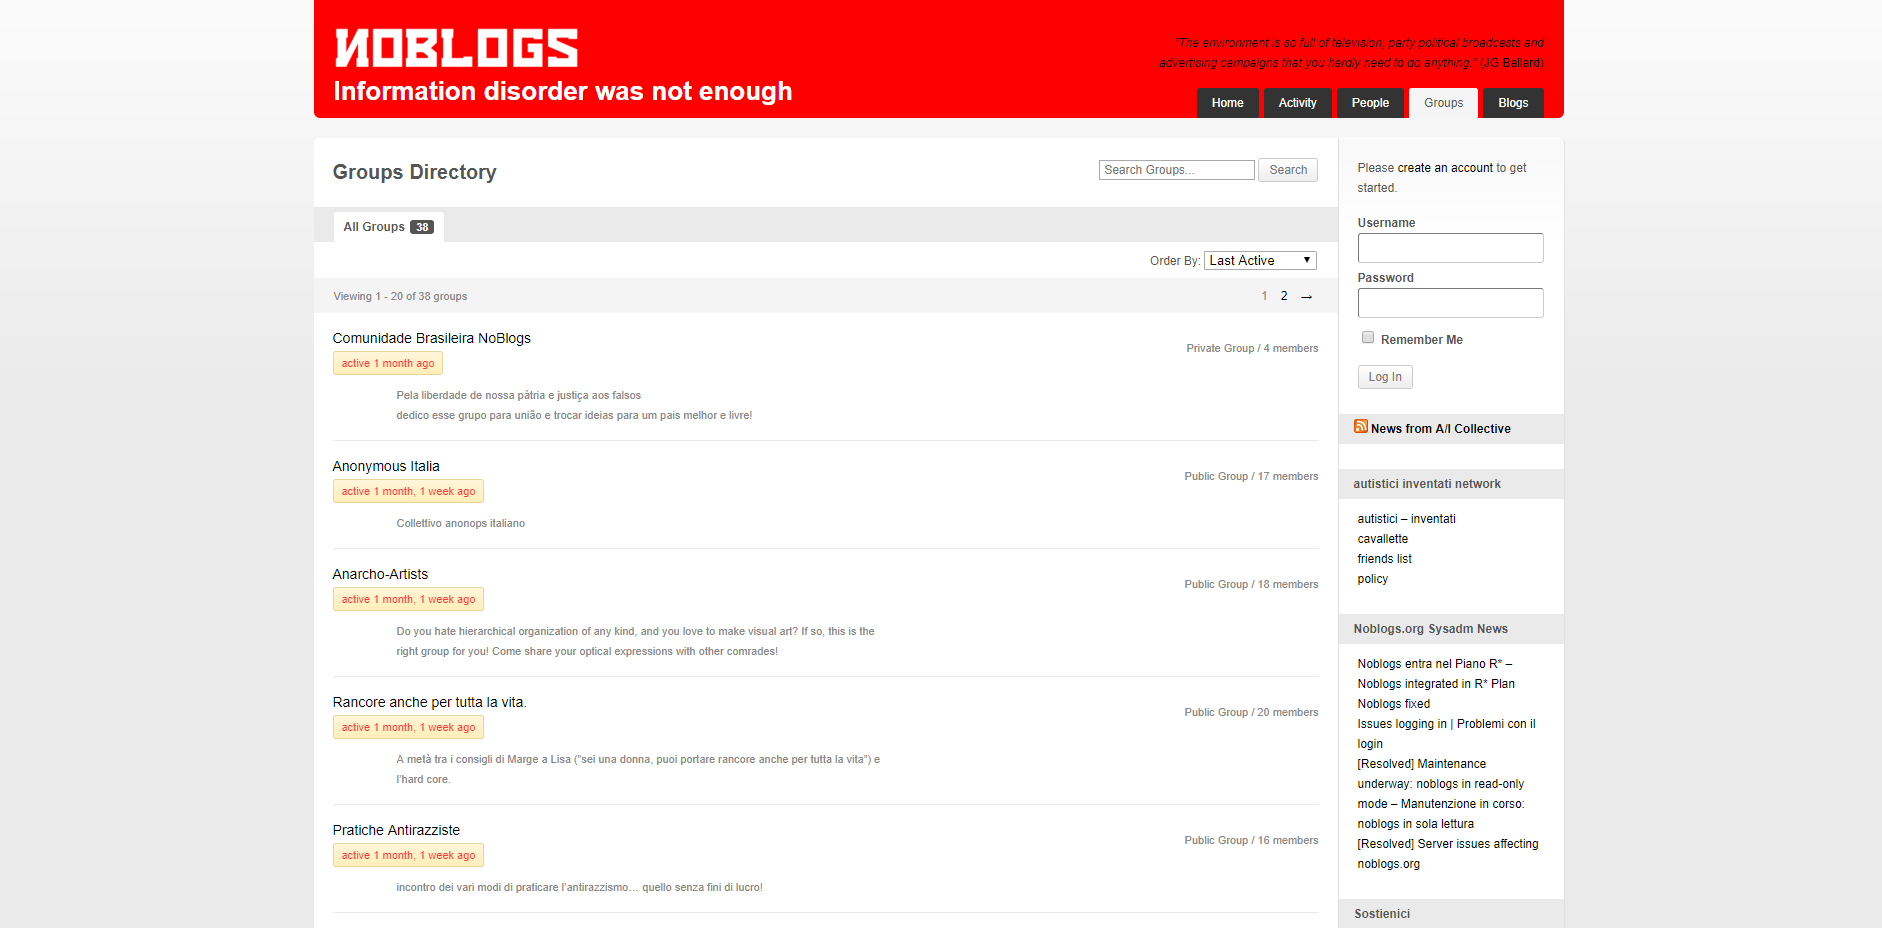Click 'Private Group / 4 members' text
Viewport: 1882px width, 928px height.
(1252, 348)
